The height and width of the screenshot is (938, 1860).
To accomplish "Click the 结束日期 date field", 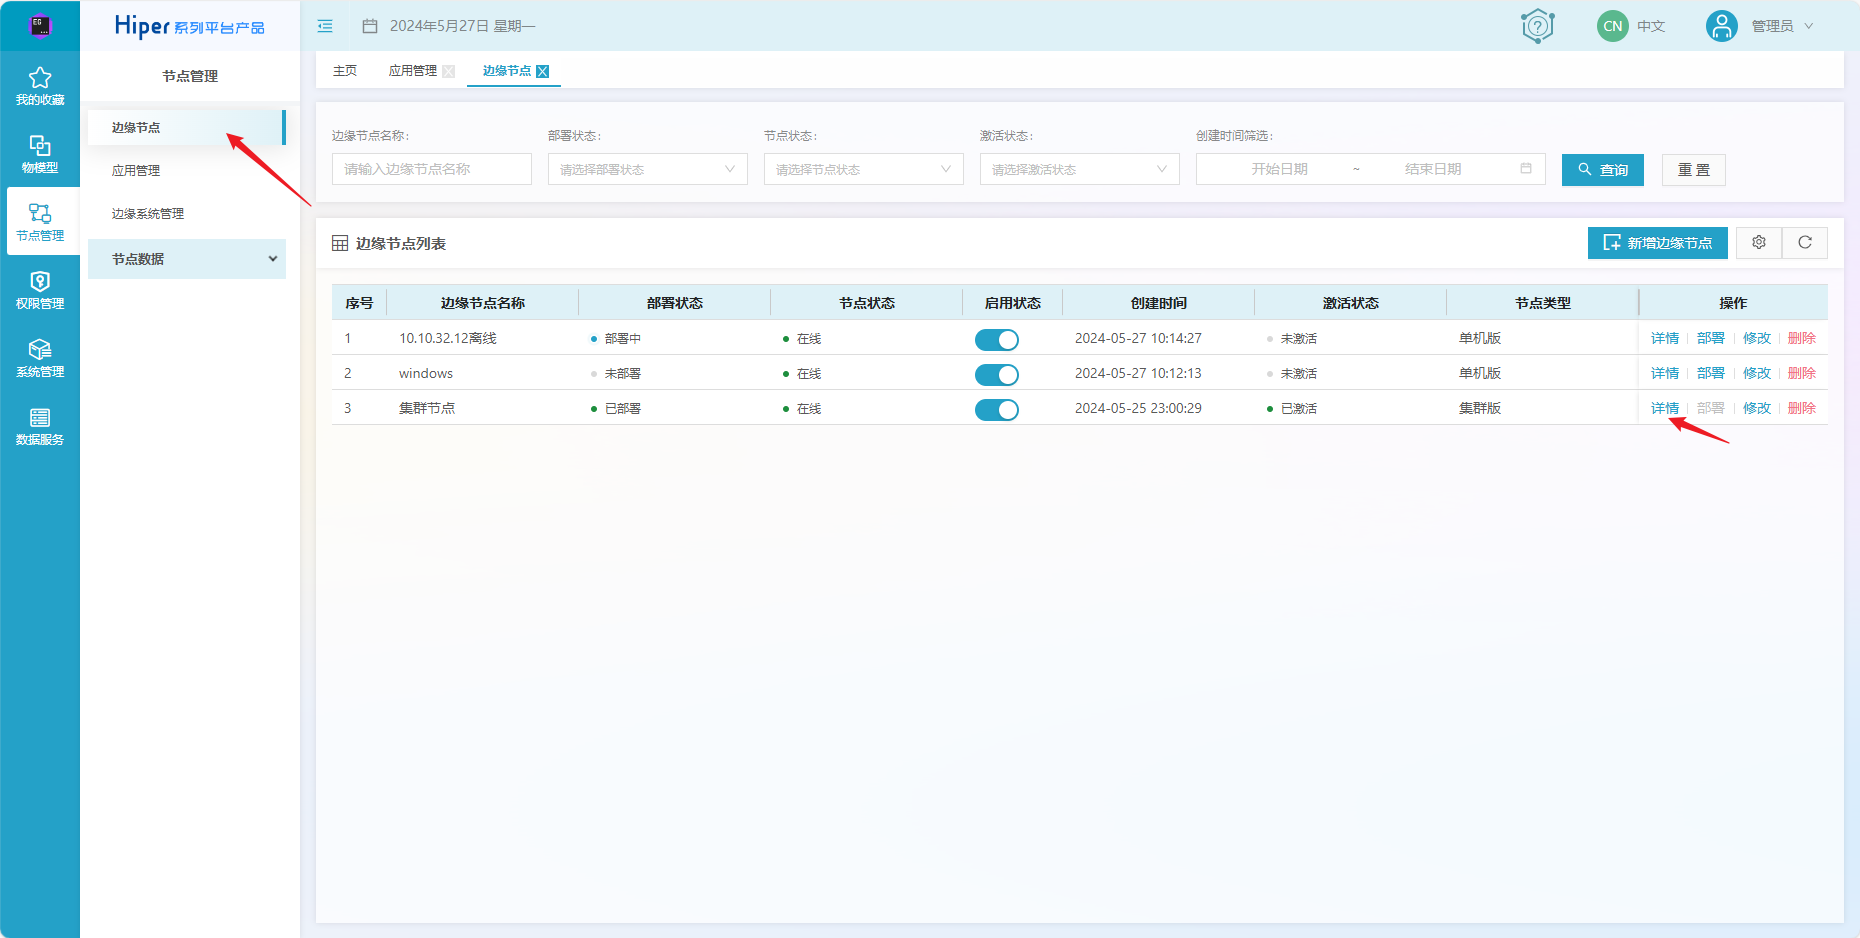I will [x=1433, y=169].
